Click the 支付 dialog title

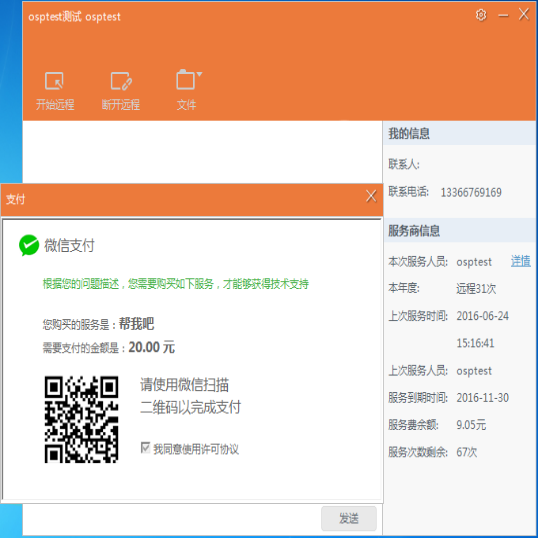tap(15, 199)
